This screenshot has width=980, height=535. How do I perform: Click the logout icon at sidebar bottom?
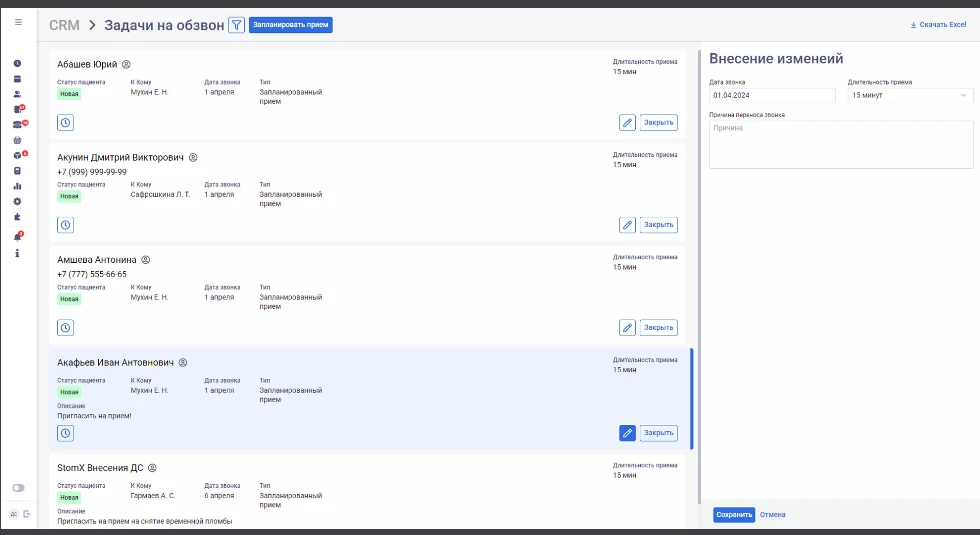(27, 514)
